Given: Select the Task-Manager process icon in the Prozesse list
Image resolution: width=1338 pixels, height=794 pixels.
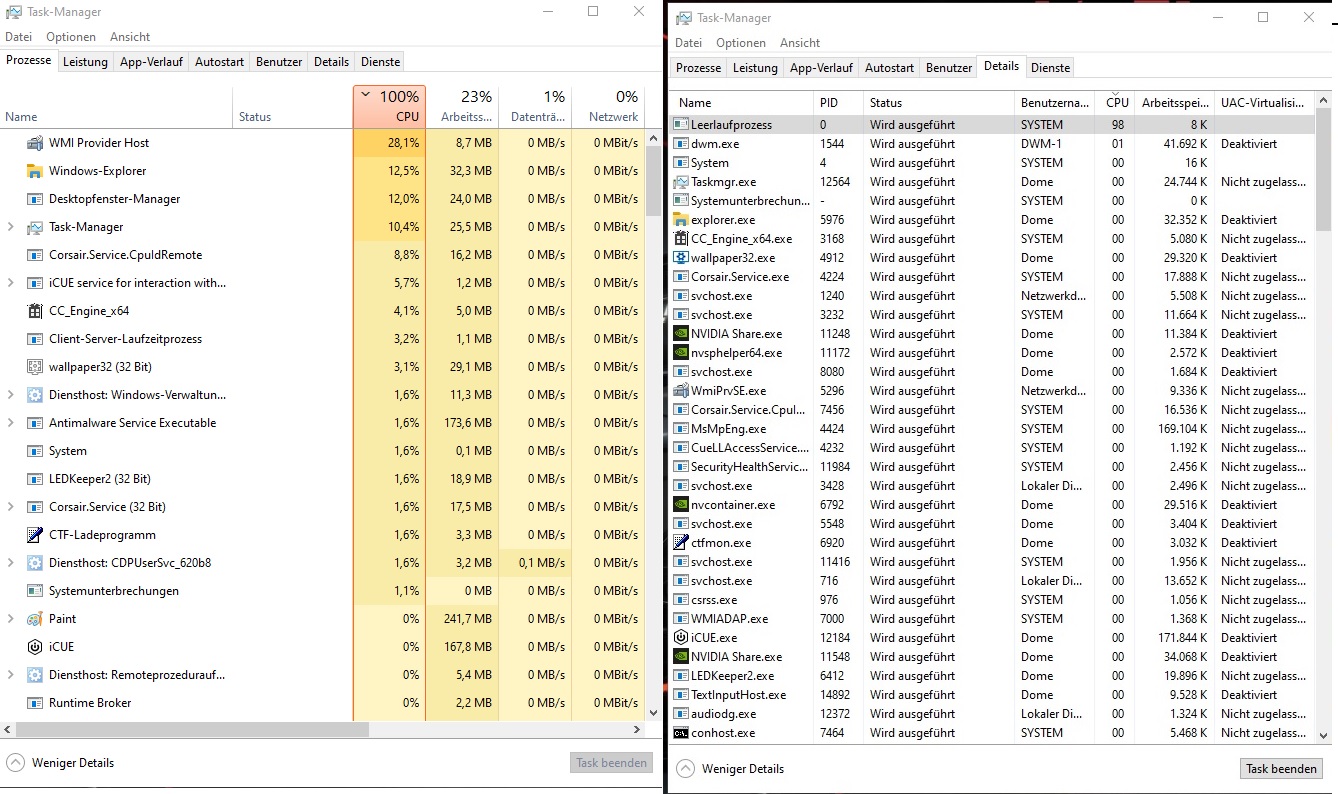Looking at the screenshot, I should 35,227.
